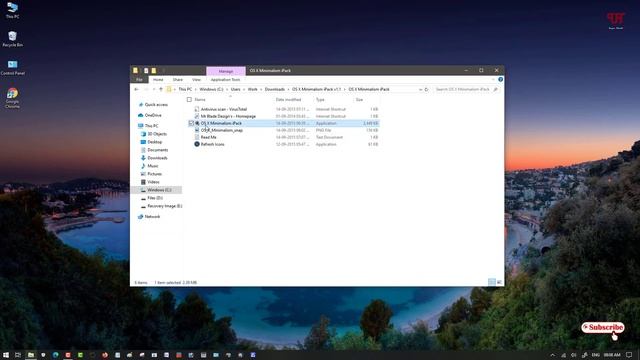The width and height of the screenshot is (640, 360).
Task: Select the Antivirus scan - VirusTotal shortcut
Action: pyautogui.click(x=224, y=109)
